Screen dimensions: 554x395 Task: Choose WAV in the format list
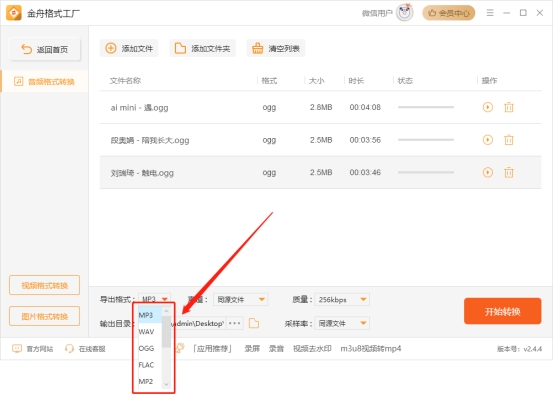click(150, 332)
